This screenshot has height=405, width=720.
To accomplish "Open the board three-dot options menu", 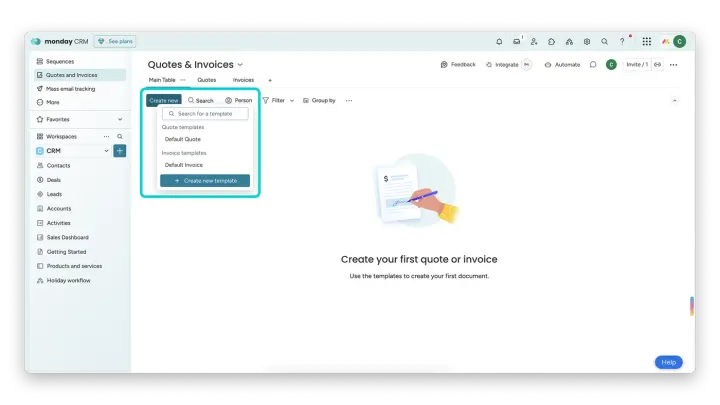I will pyautogui.click(x=674, y=65).
